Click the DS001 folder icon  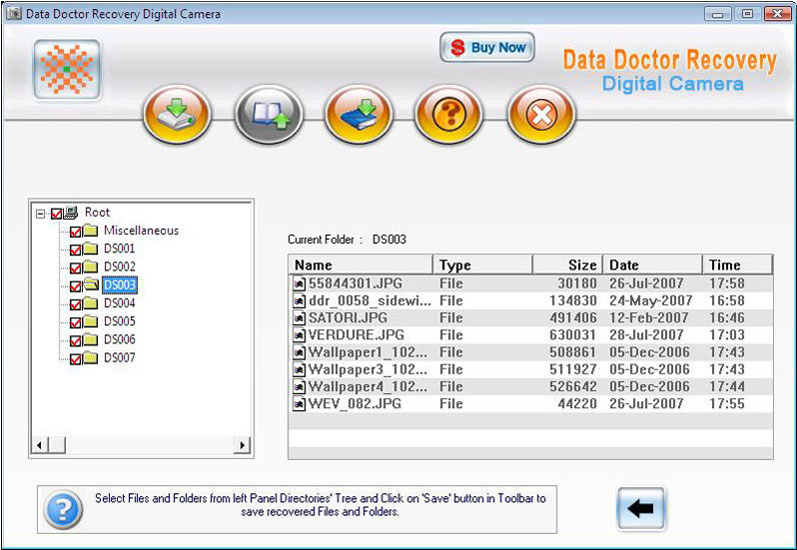click(x=90, y=249)
